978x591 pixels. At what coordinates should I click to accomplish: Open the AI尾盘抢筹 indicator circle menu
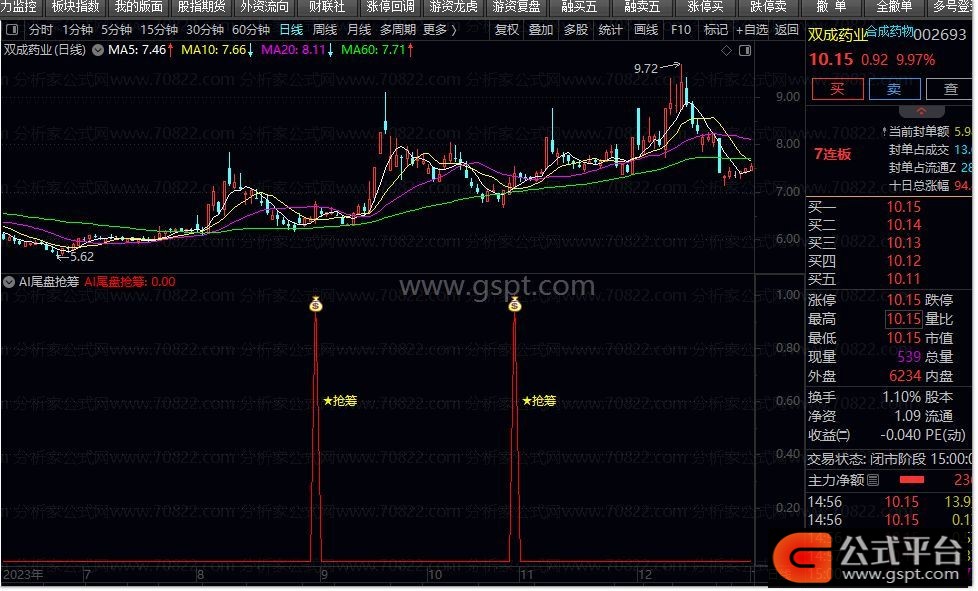pos(9,282)
